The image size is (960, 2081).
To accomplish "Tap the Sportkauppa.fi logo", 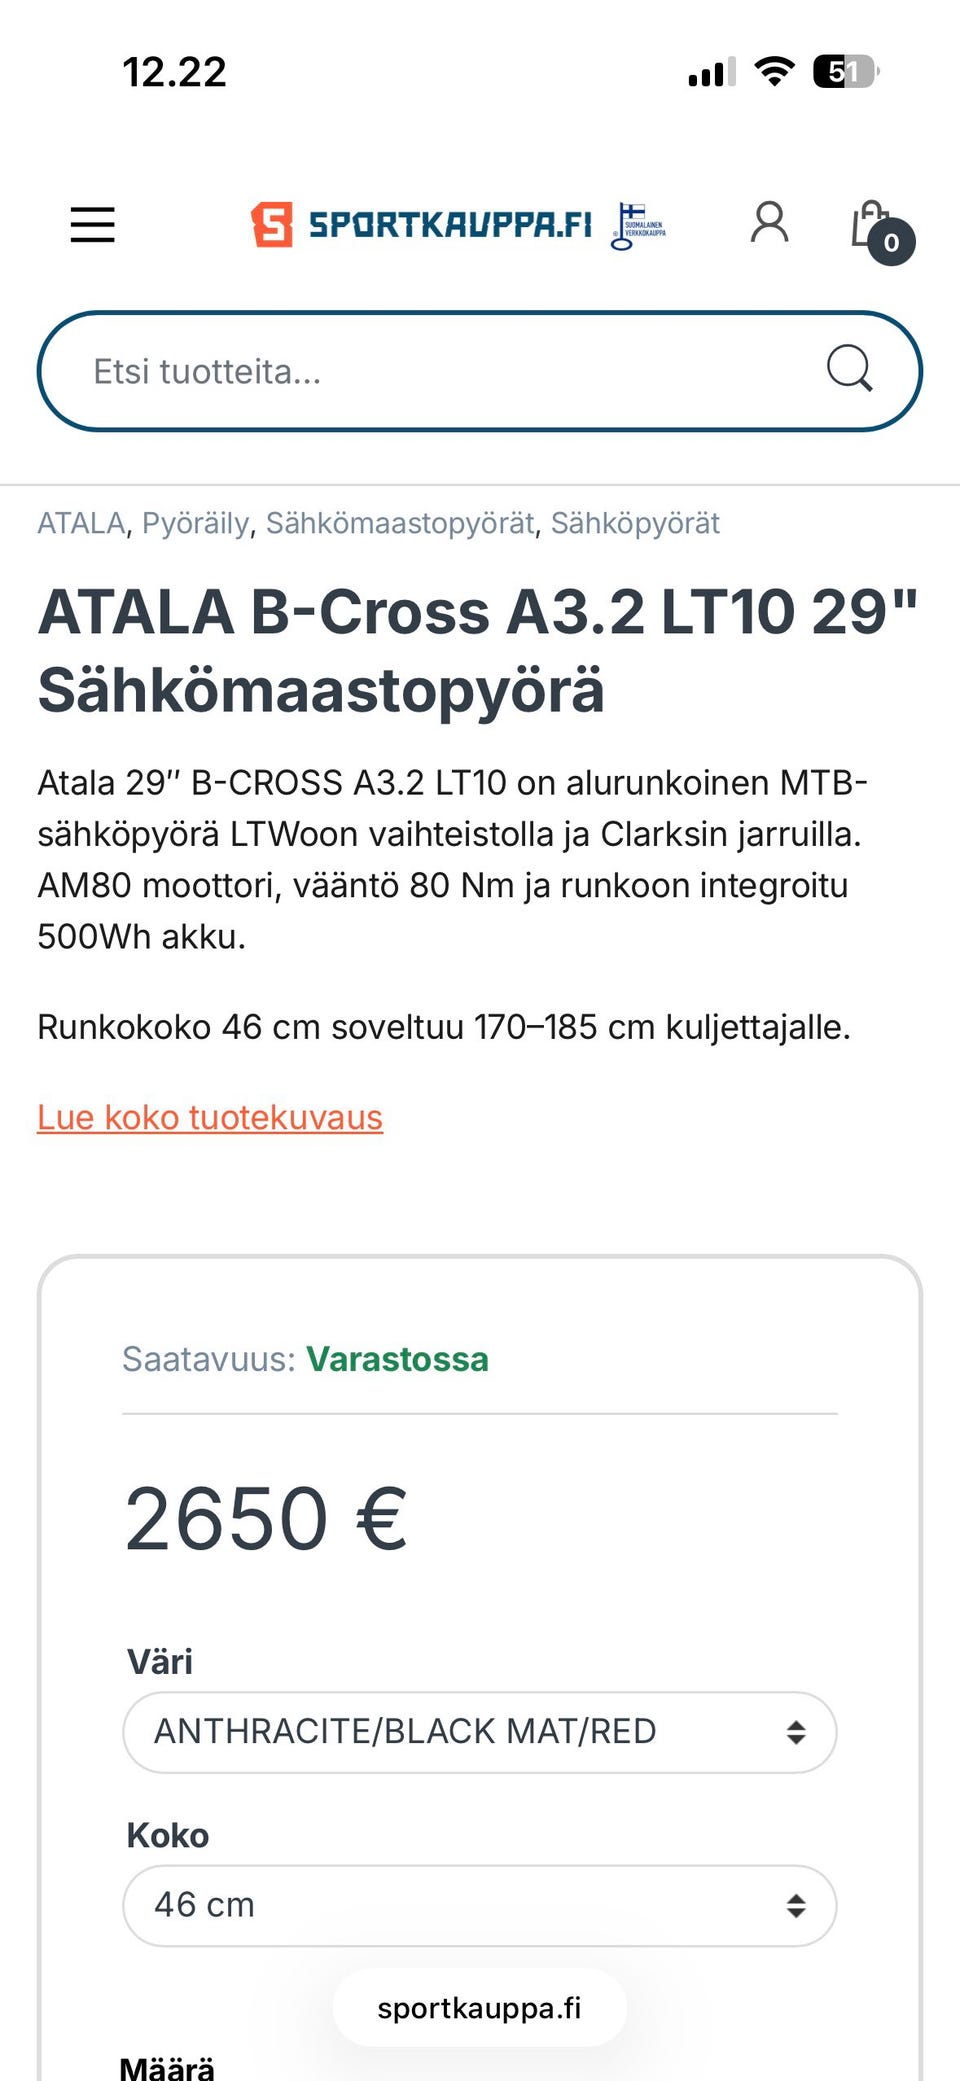I will pos(422,224).
